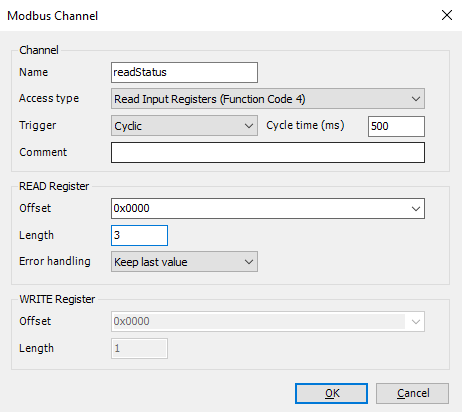Click the READ Register Offset combo box
462x412 pixels.
pos(268,209)
